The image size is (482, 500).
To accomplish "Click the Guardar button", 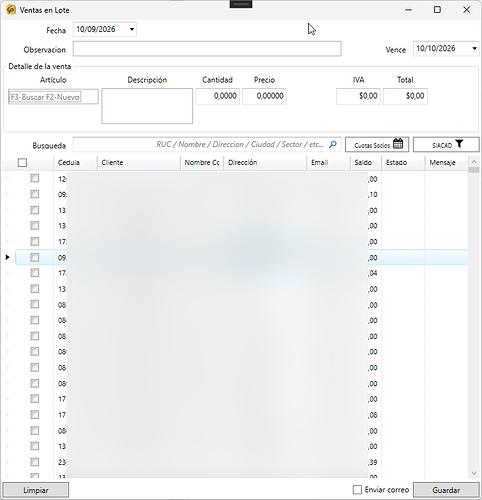I will tap(446, 490).
